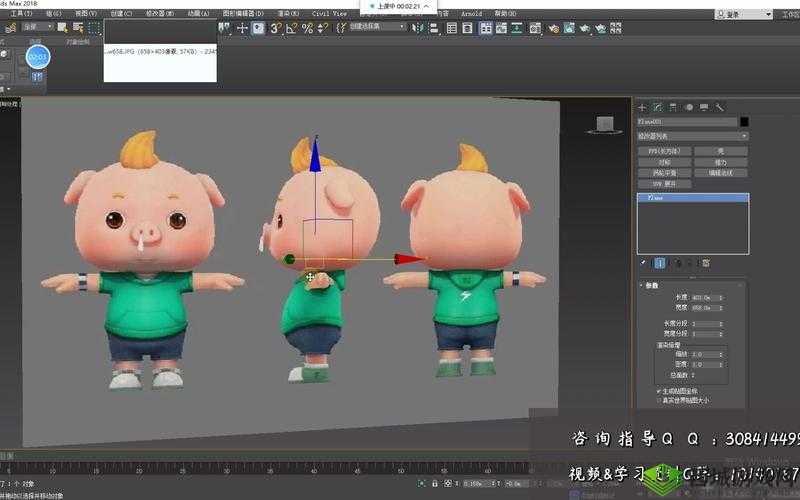The image size is (800, 500).
Task: Click the Make Unique stack icon
Action: [x=678, y=263]
